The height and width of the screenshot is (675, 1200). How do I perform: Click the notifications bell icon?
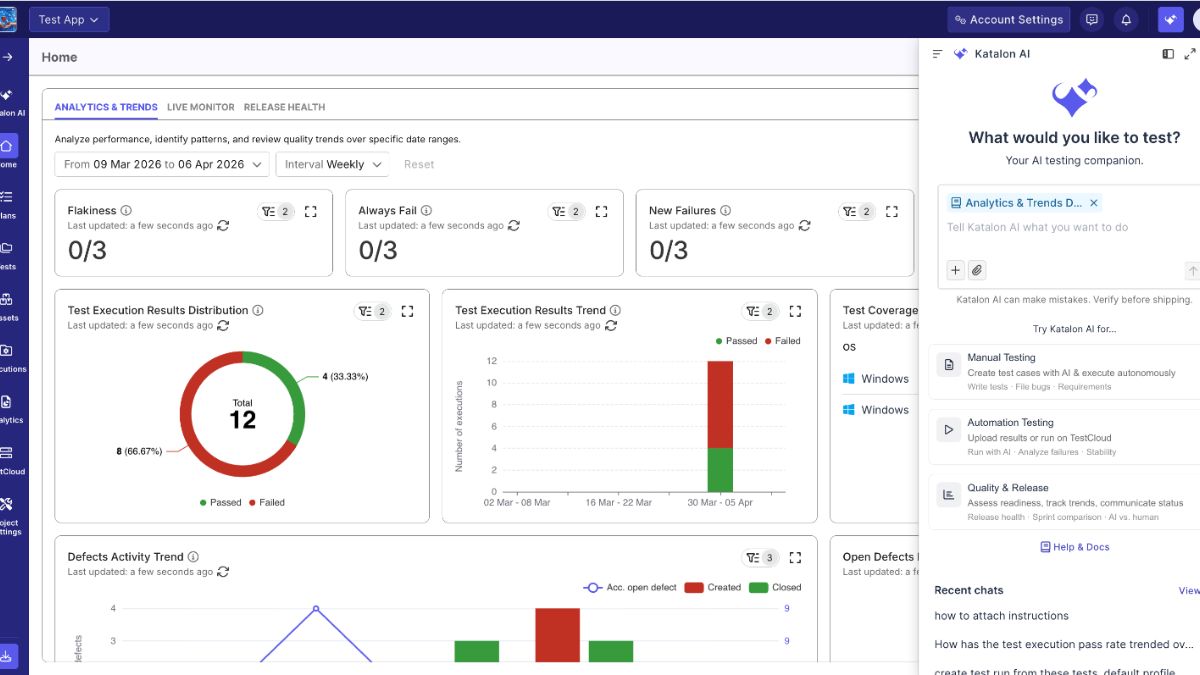click(x=1126, y=19)
